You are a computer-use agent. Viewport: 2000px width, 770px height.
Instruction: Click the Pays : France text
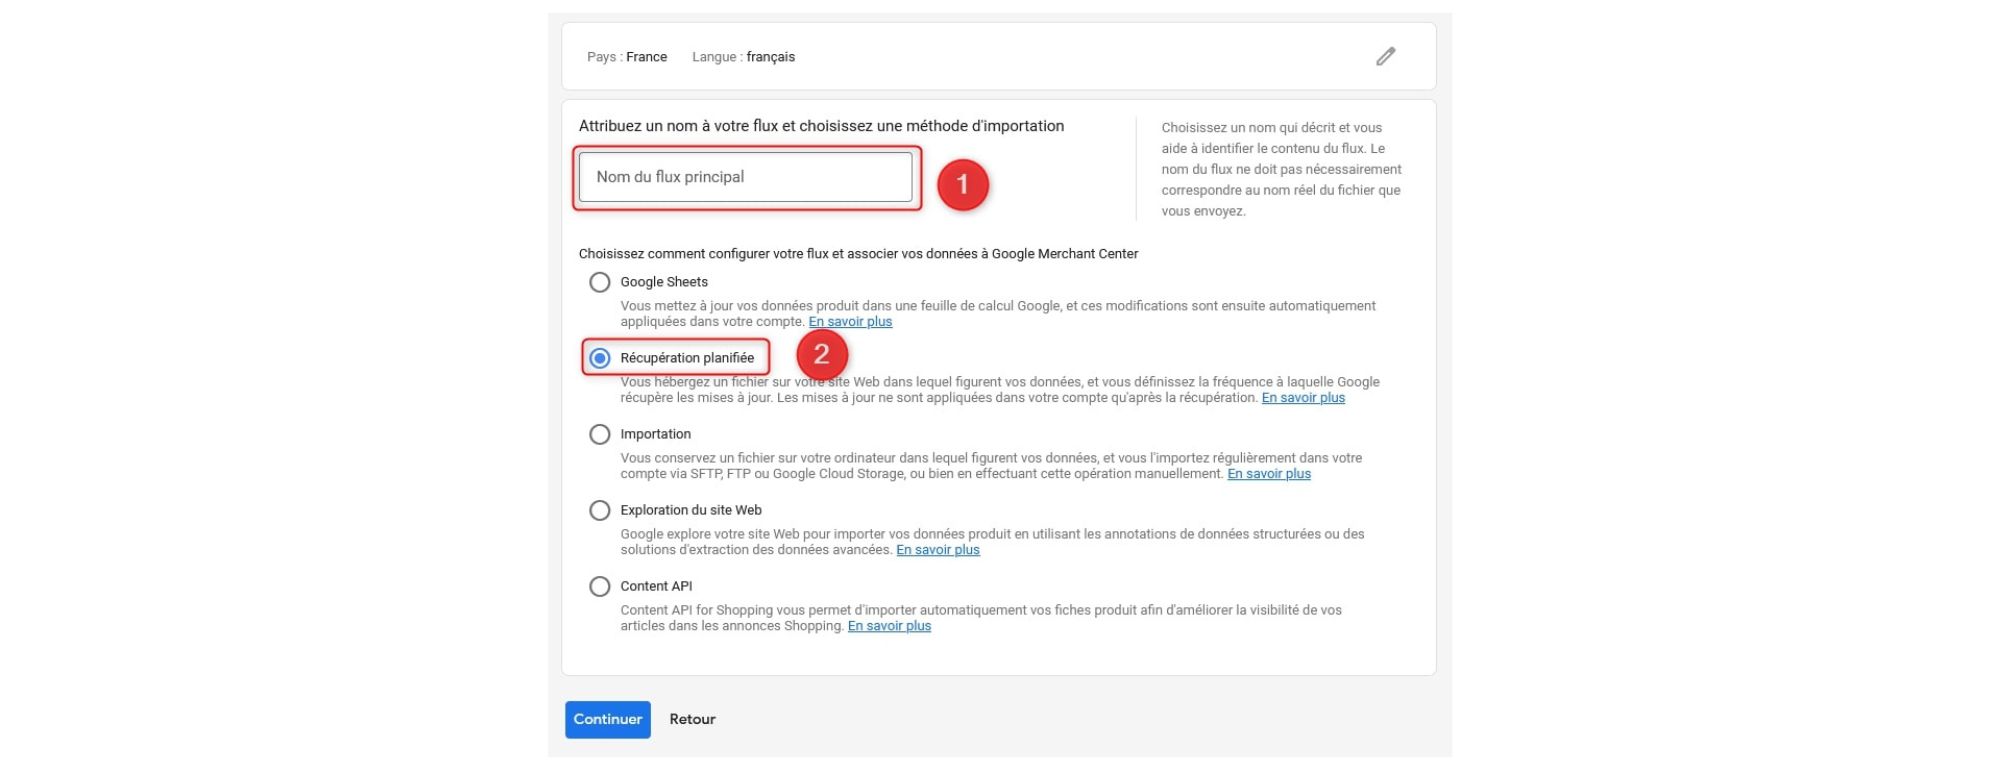tap(627, 57)
